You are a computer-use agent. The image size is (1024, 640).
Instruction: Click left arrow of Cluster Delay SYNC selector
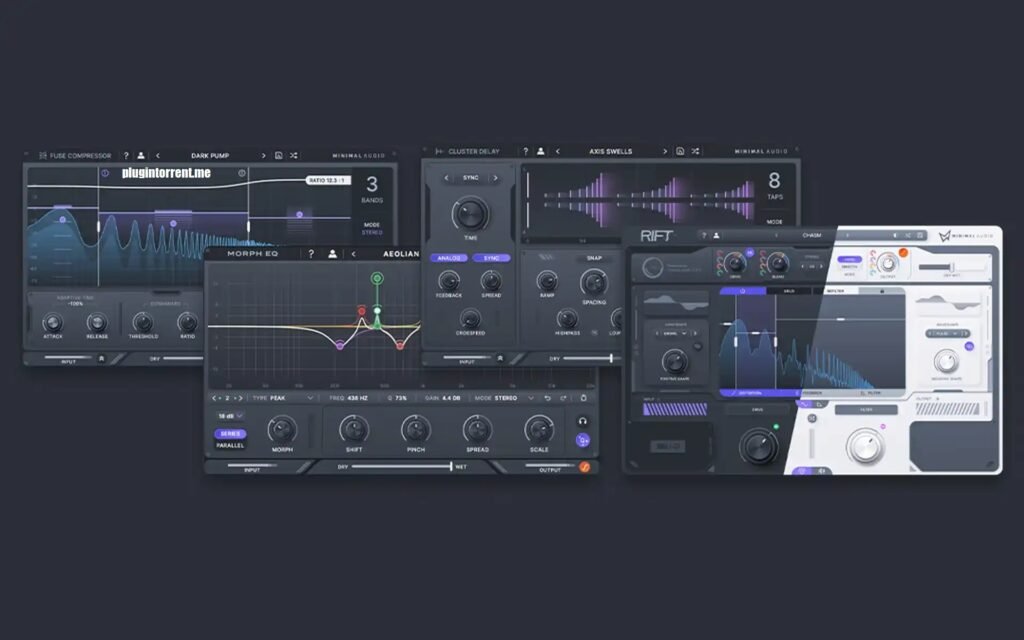[447, 178]
